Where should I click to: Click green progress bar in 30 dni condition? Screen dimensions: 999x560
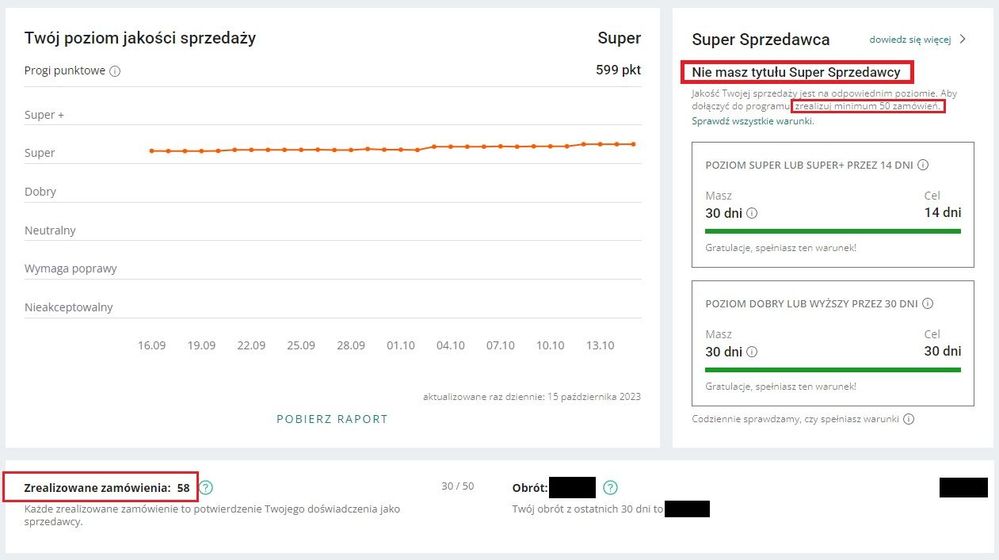coord(832,369)
